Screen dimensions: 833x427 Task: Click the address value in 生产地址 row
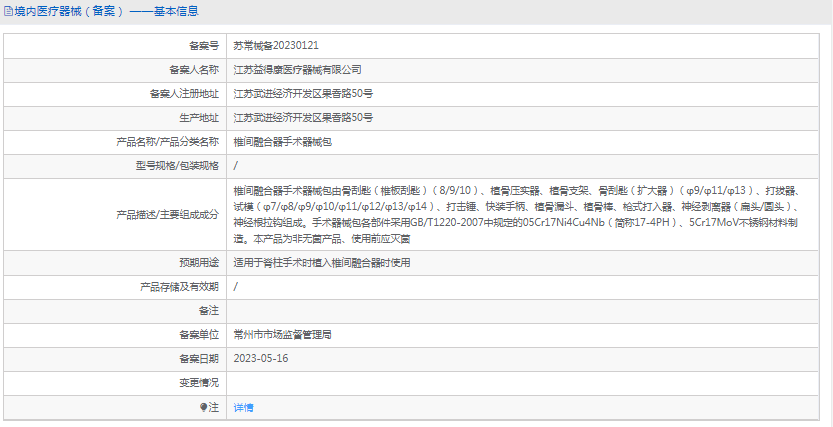[x=303, y=118]
